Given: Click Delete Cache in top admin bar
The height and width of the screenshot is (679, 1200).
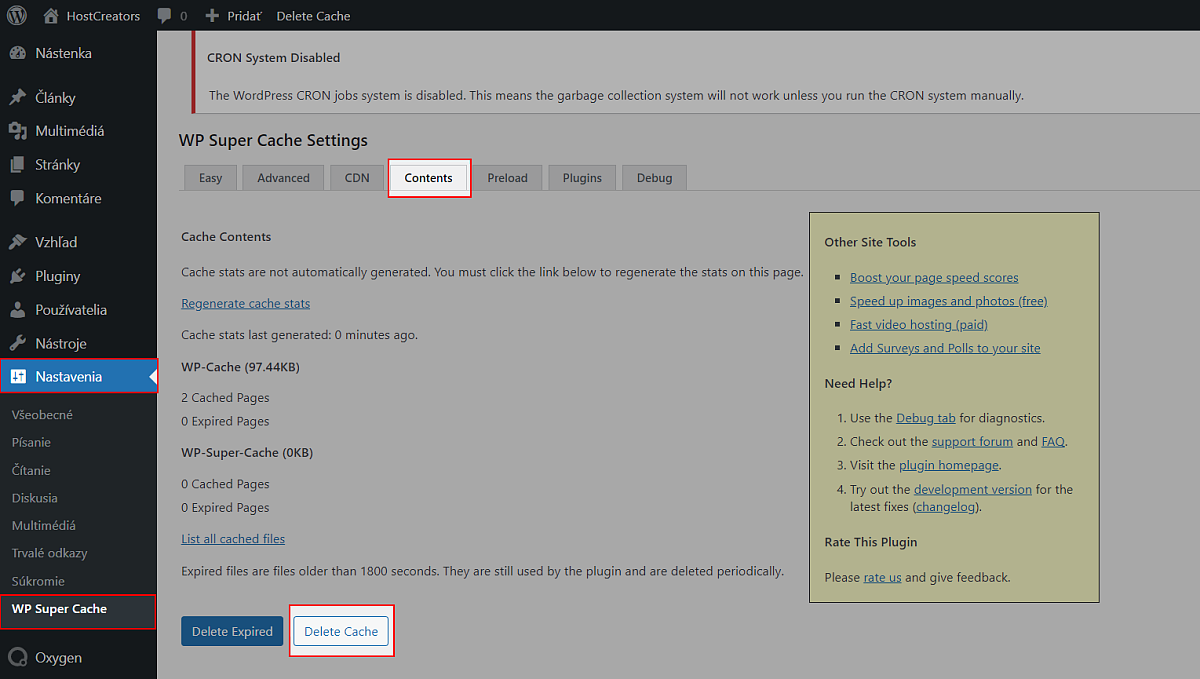Looking at the screenshot, I should click(x=313, y=16).
